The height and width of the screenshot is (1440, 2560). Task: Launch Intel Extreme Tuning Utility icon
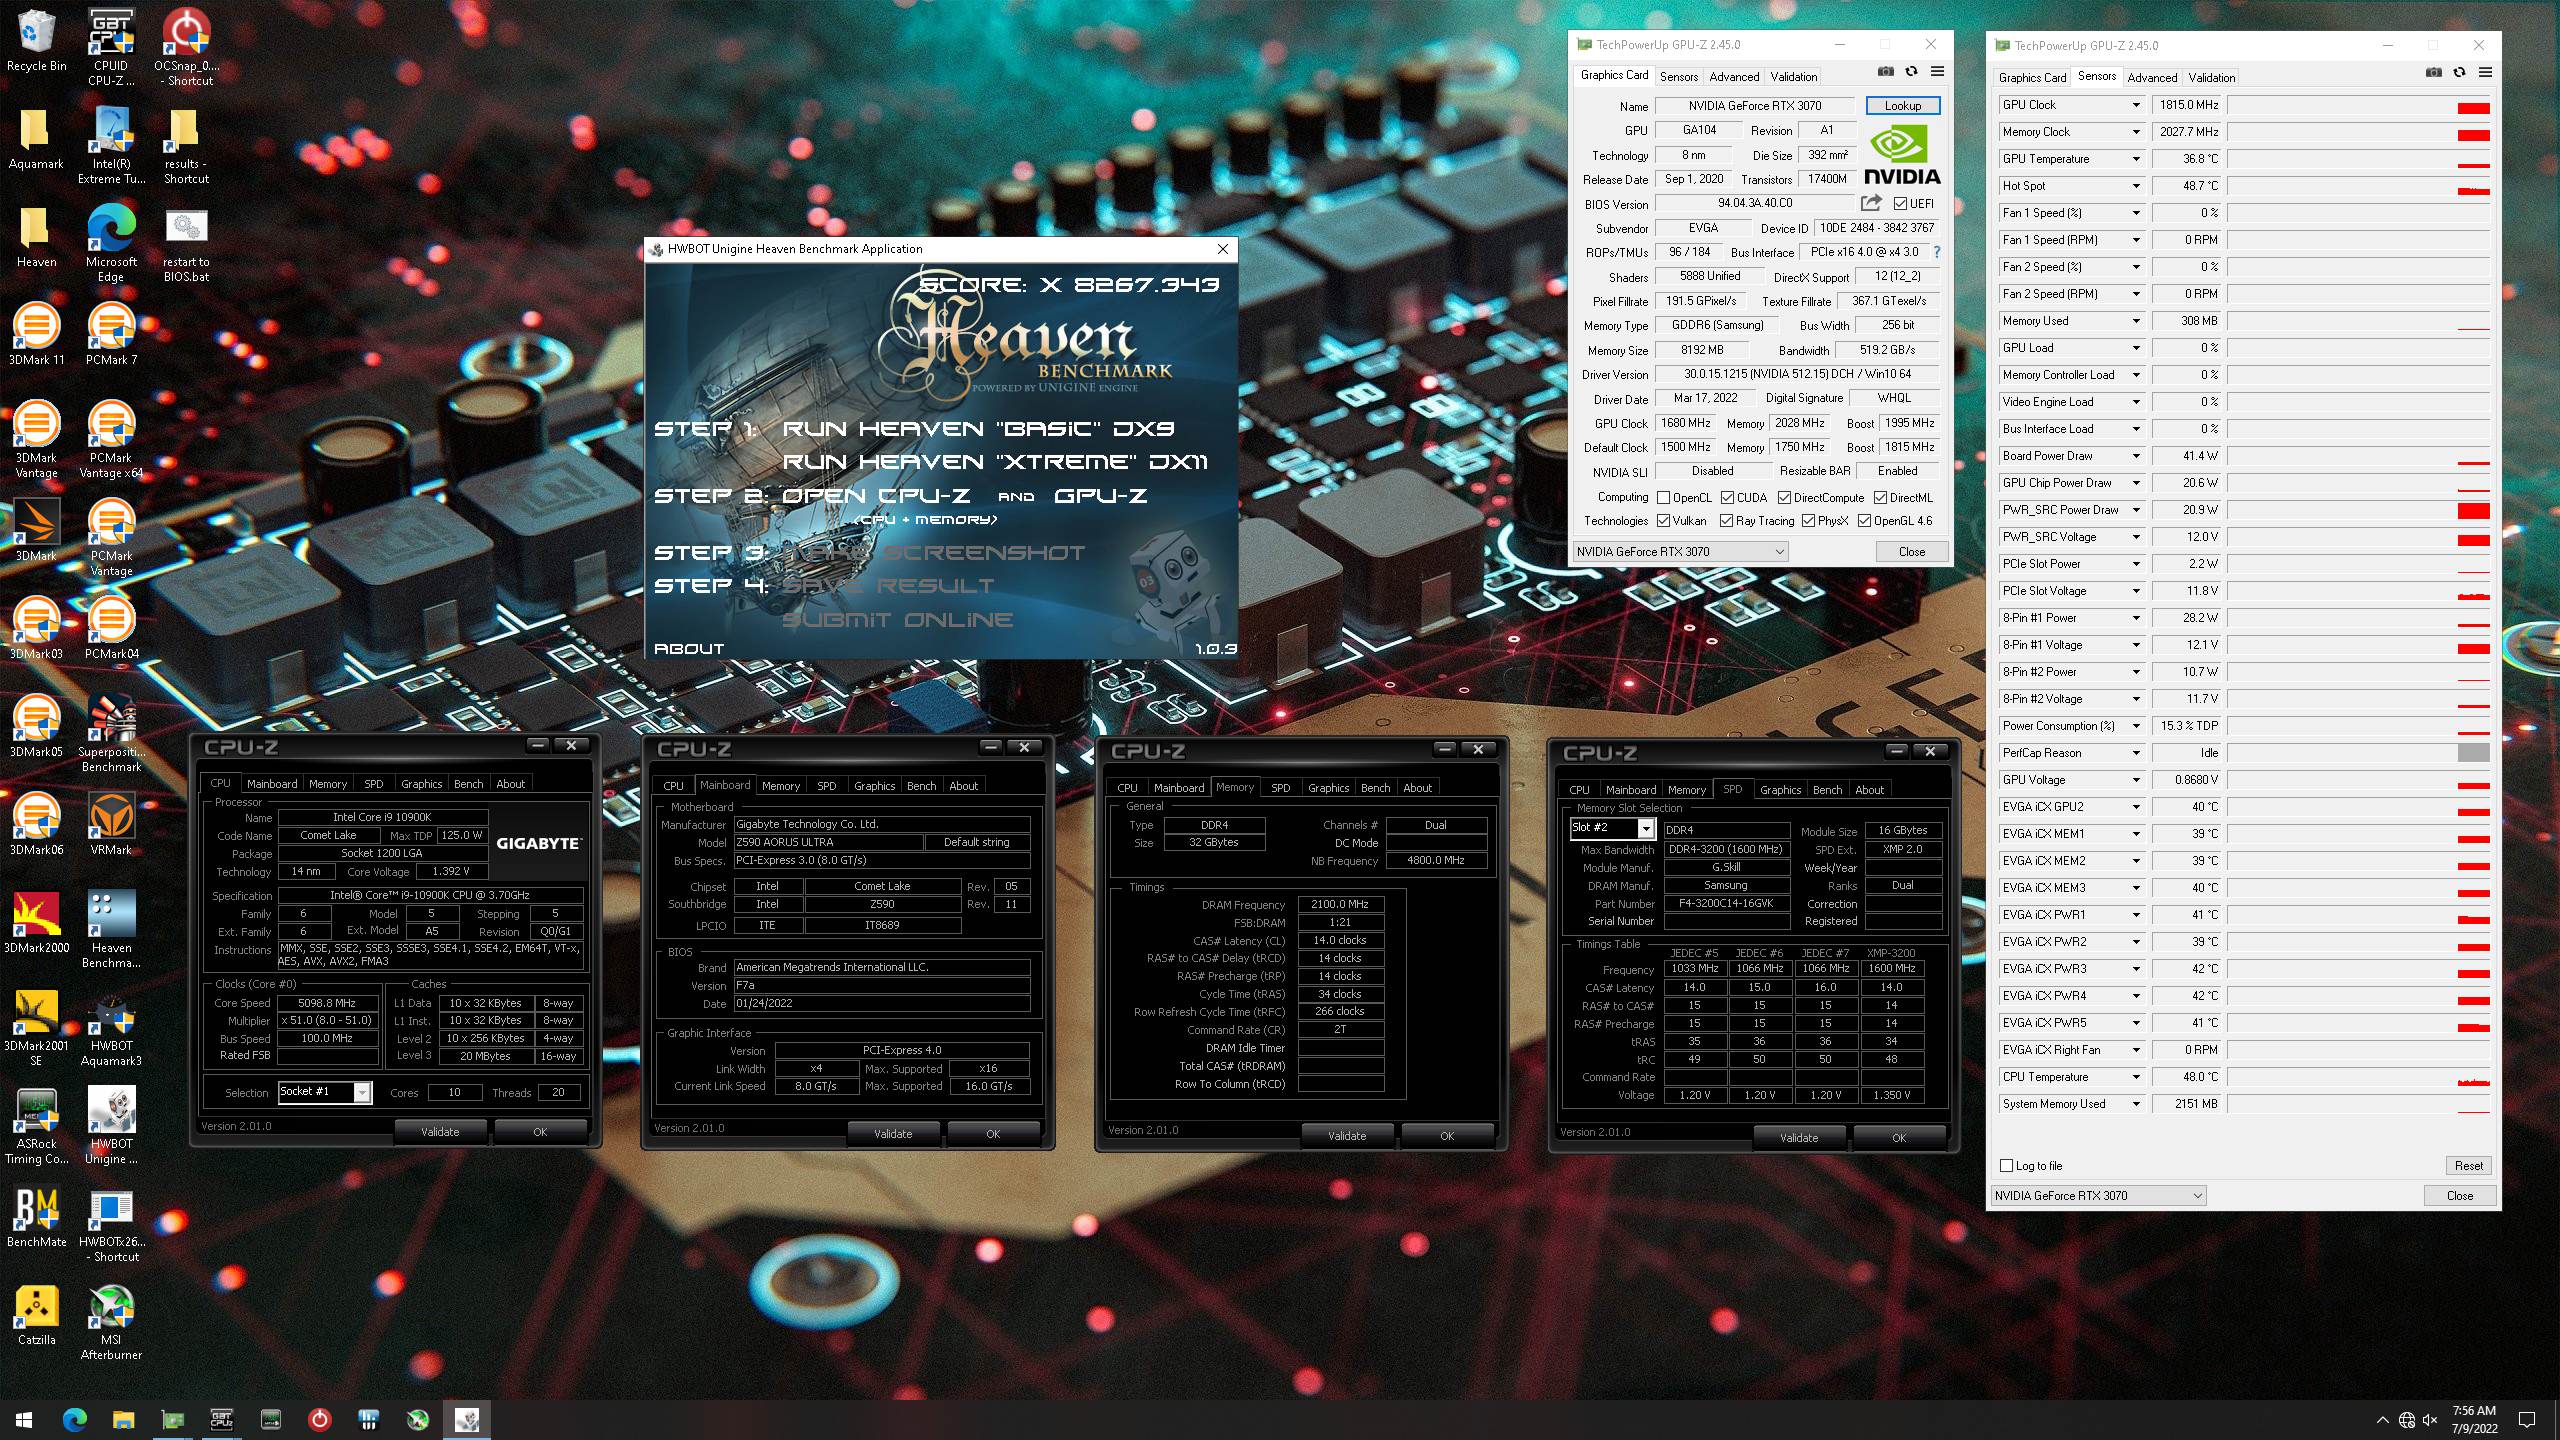111,145
